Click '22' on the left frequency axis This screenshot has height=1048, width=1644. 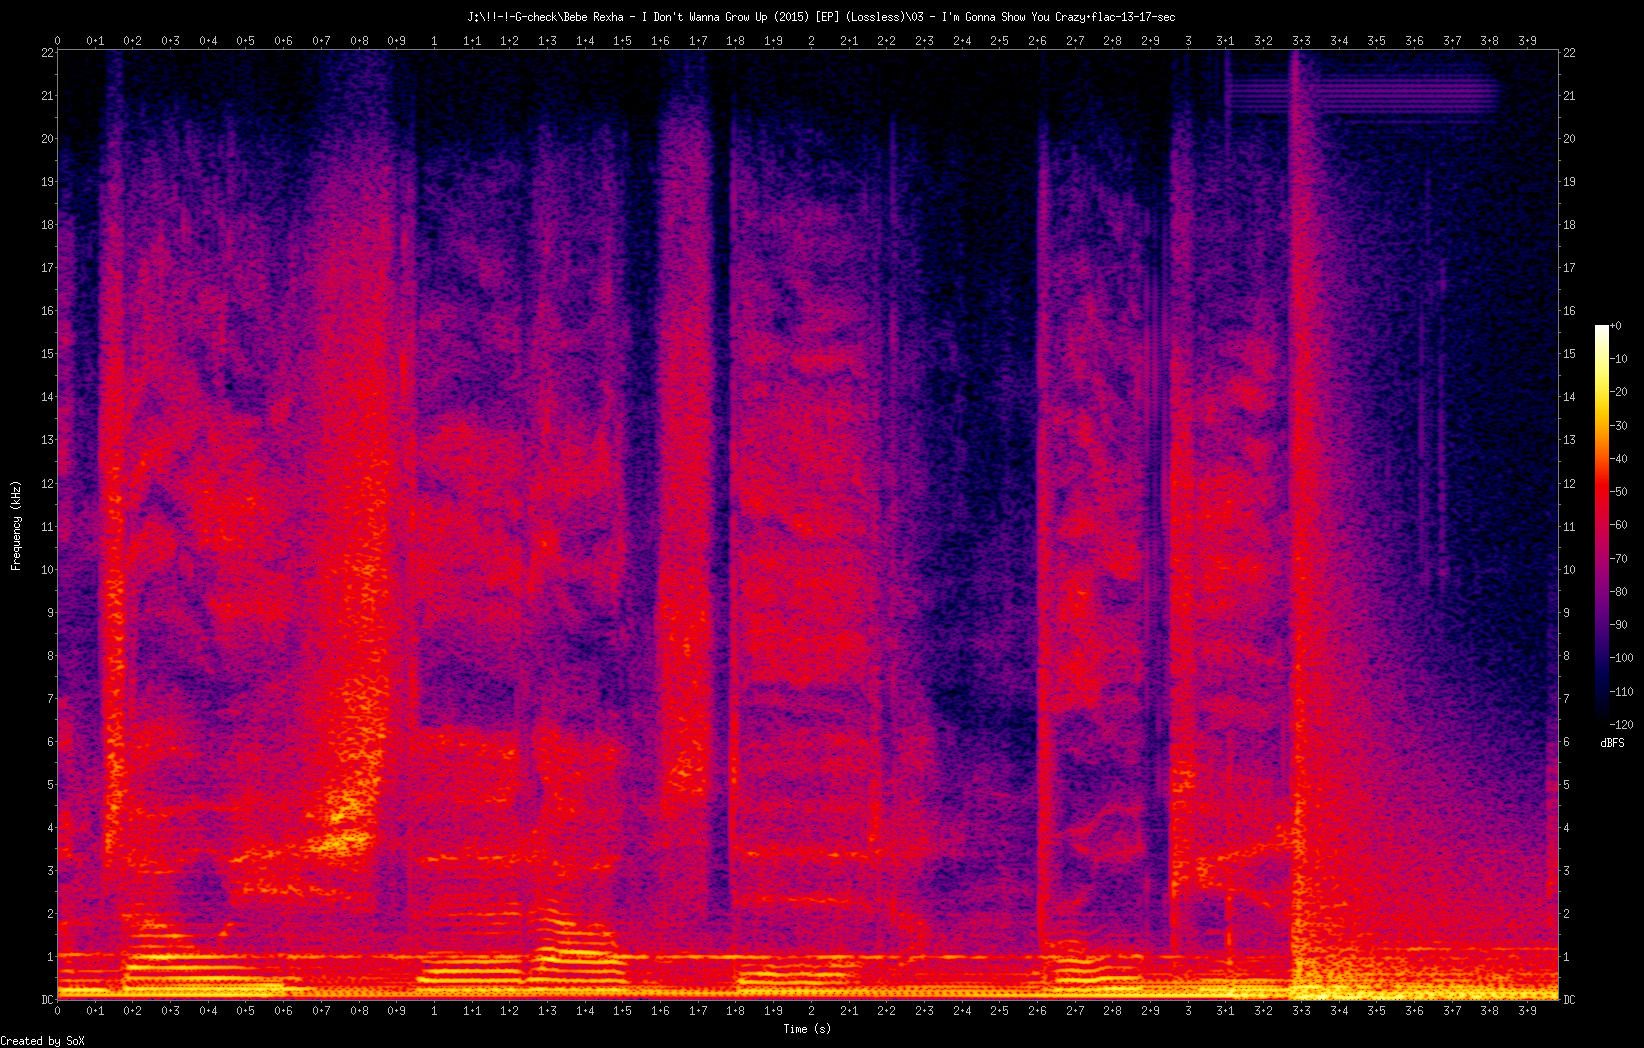click(47, 53)
